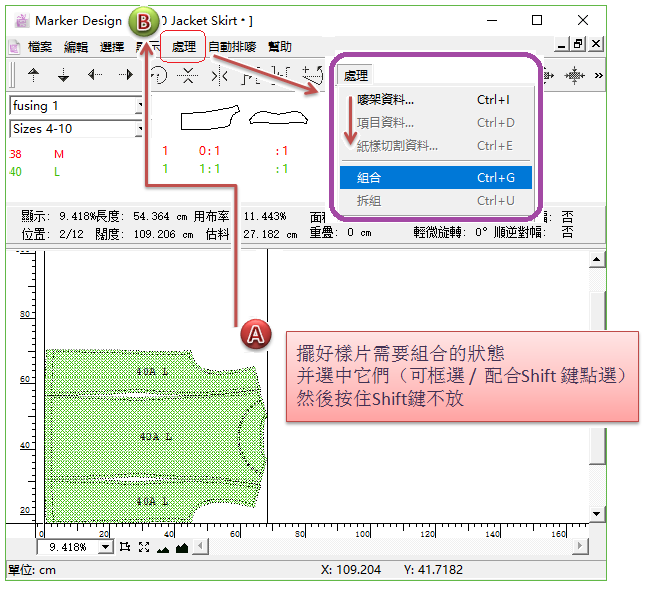Click the zoom-to-fit icon beside zoom percentage
645x589 pixels.
point(125,547)
